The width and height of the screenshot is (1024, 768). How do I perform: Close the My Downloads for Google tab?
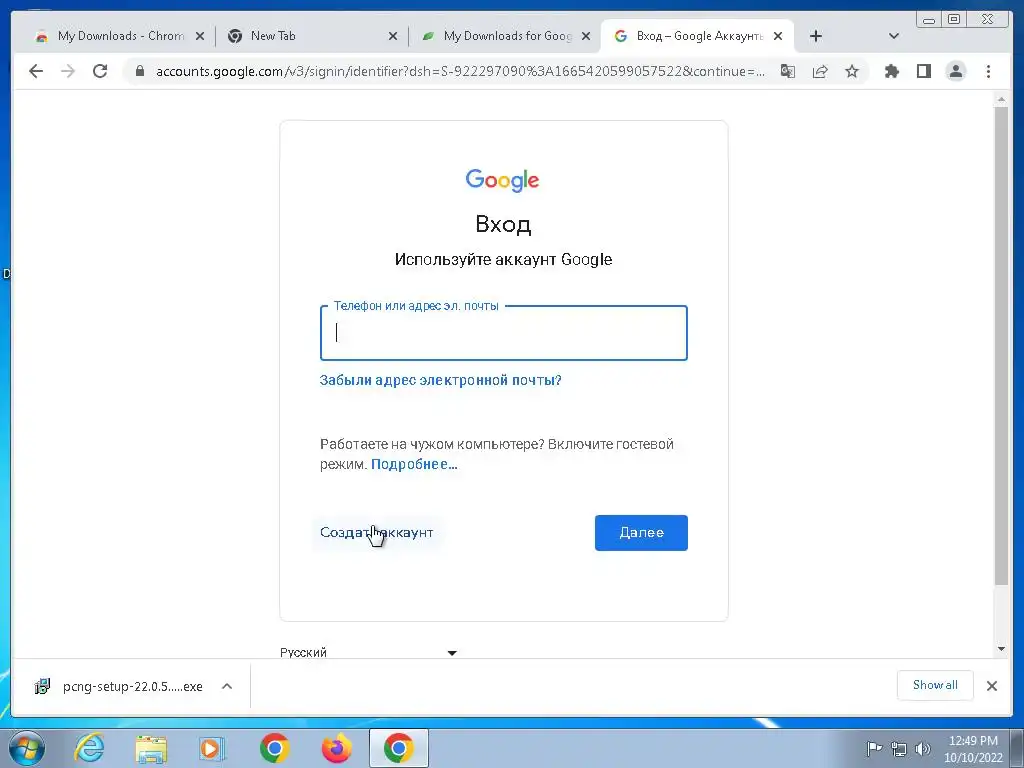point(586,36)
